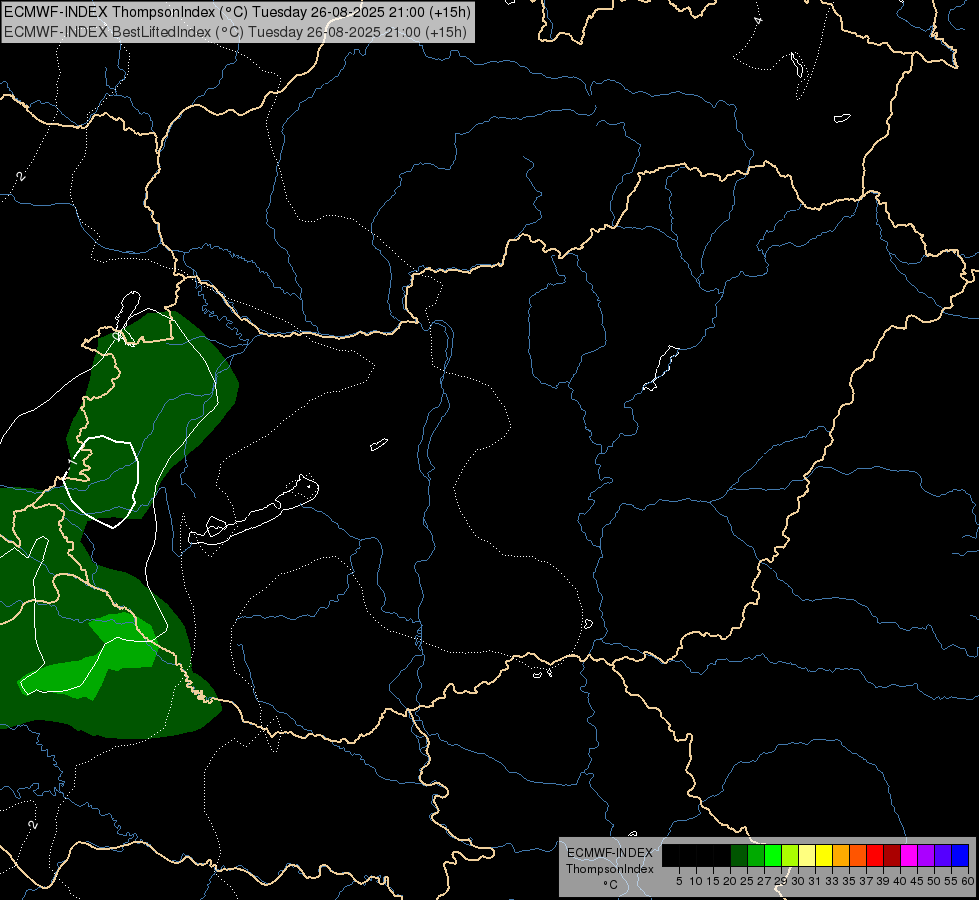Screen dimensions: 979x900
Task: Click the pale yellow 30-31 legend swatch
Action: pos(807,855)
